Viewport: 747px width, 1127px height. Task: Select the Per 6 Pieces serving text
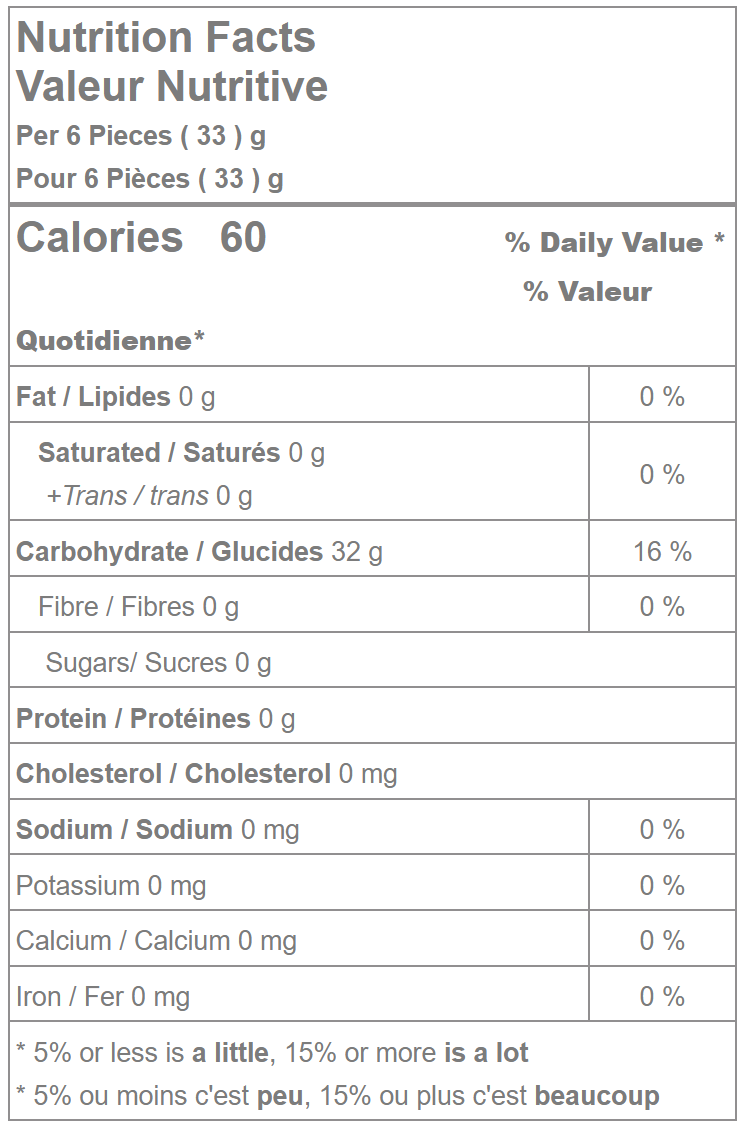point(141,135)
